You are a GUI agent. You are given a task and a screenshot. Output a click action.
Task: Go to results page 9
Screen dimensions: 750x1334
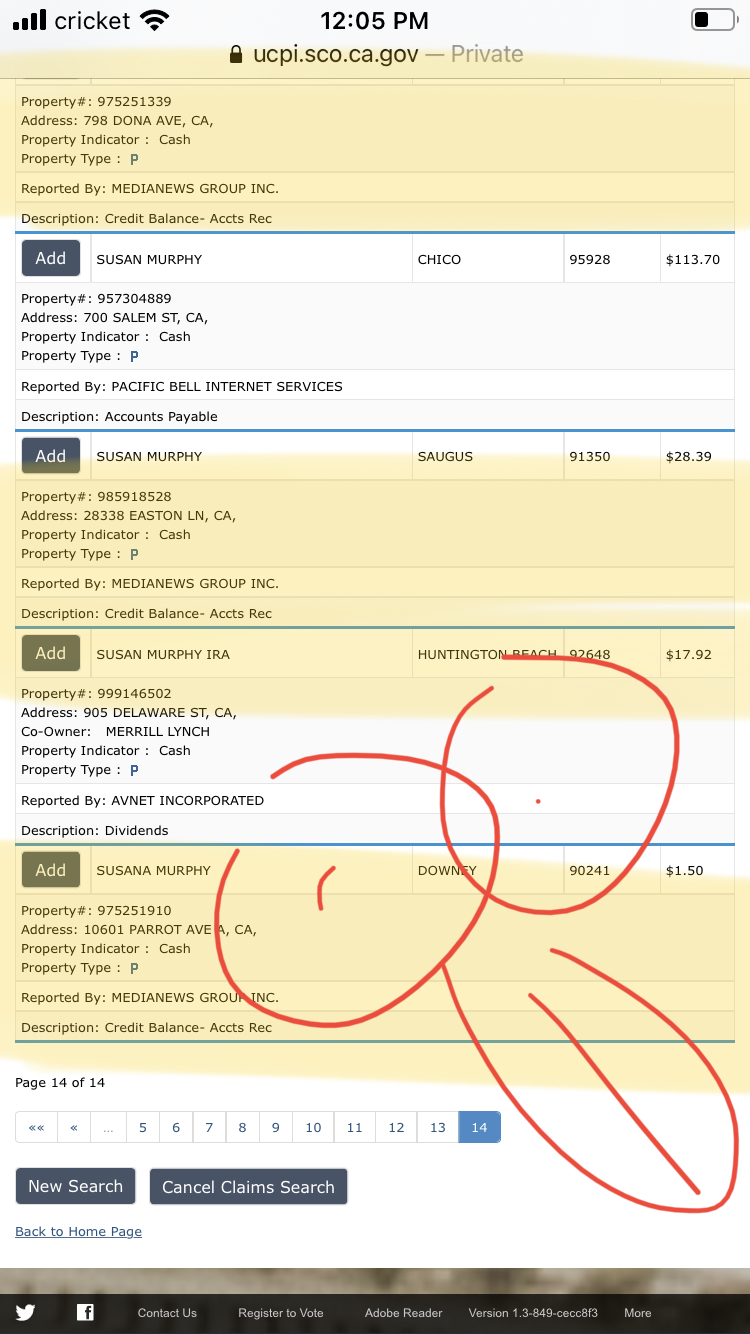pos(276,1127)
